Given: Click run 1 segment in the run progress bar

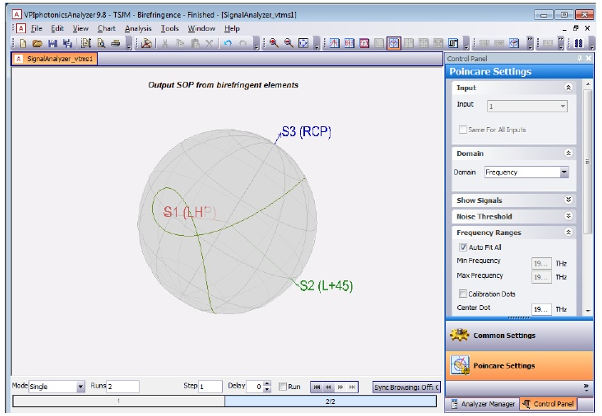Looking at the screenshot, I should point(119,401).
